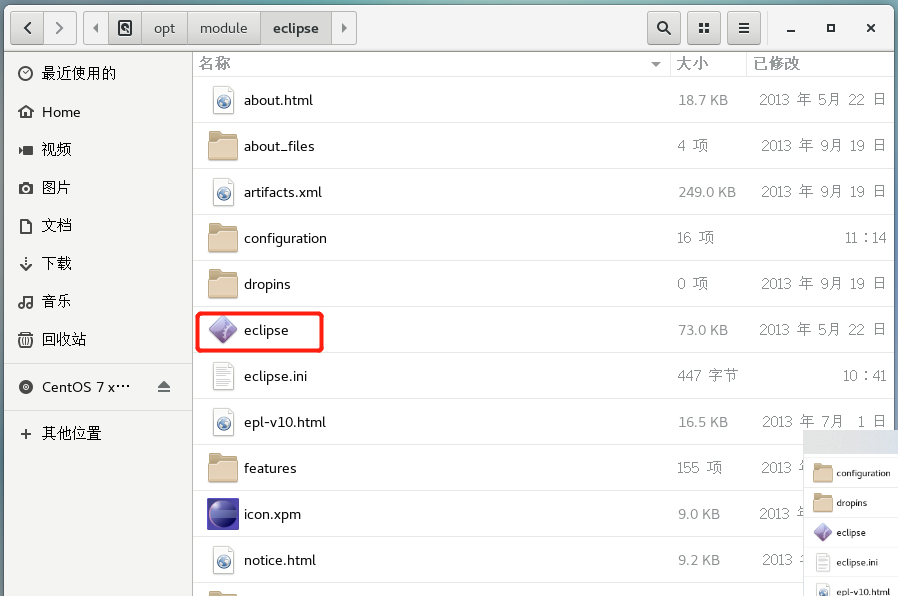Eject the CentOS 7 volume
Viewport: 898px width, 596px height.
tap(163, 386)
